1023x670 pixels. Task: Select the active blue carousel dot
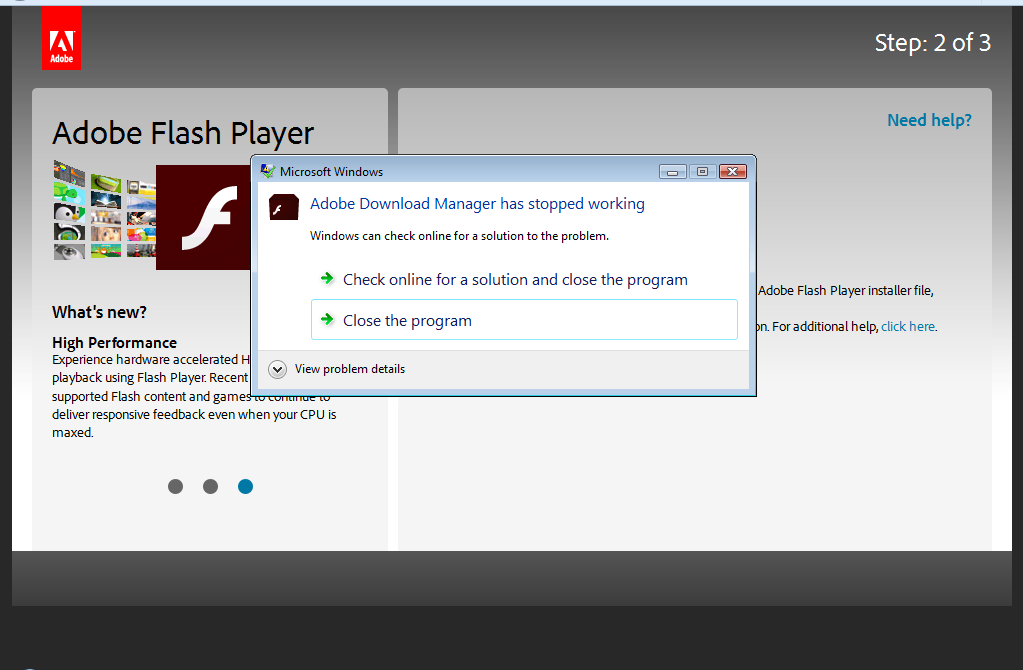[x=245, y=487]
